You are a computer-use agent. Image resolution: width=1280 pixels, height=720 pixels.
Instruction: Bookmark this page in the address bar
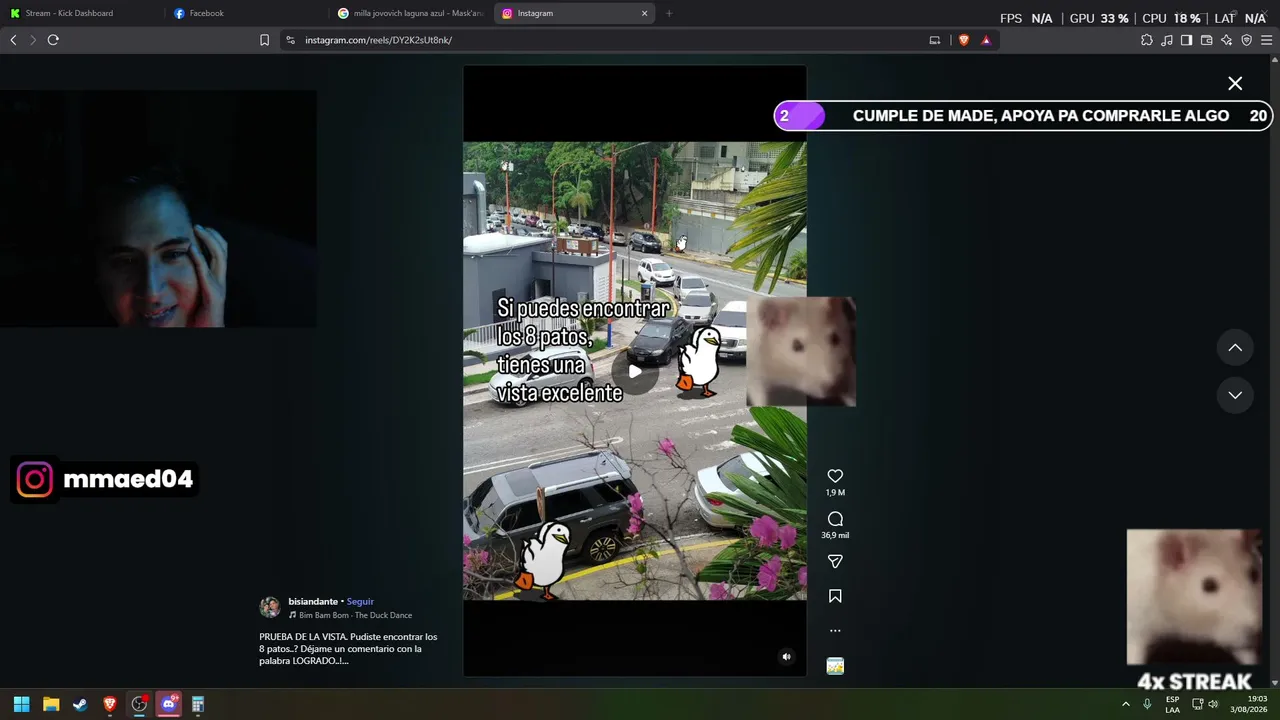coord(264,40)
